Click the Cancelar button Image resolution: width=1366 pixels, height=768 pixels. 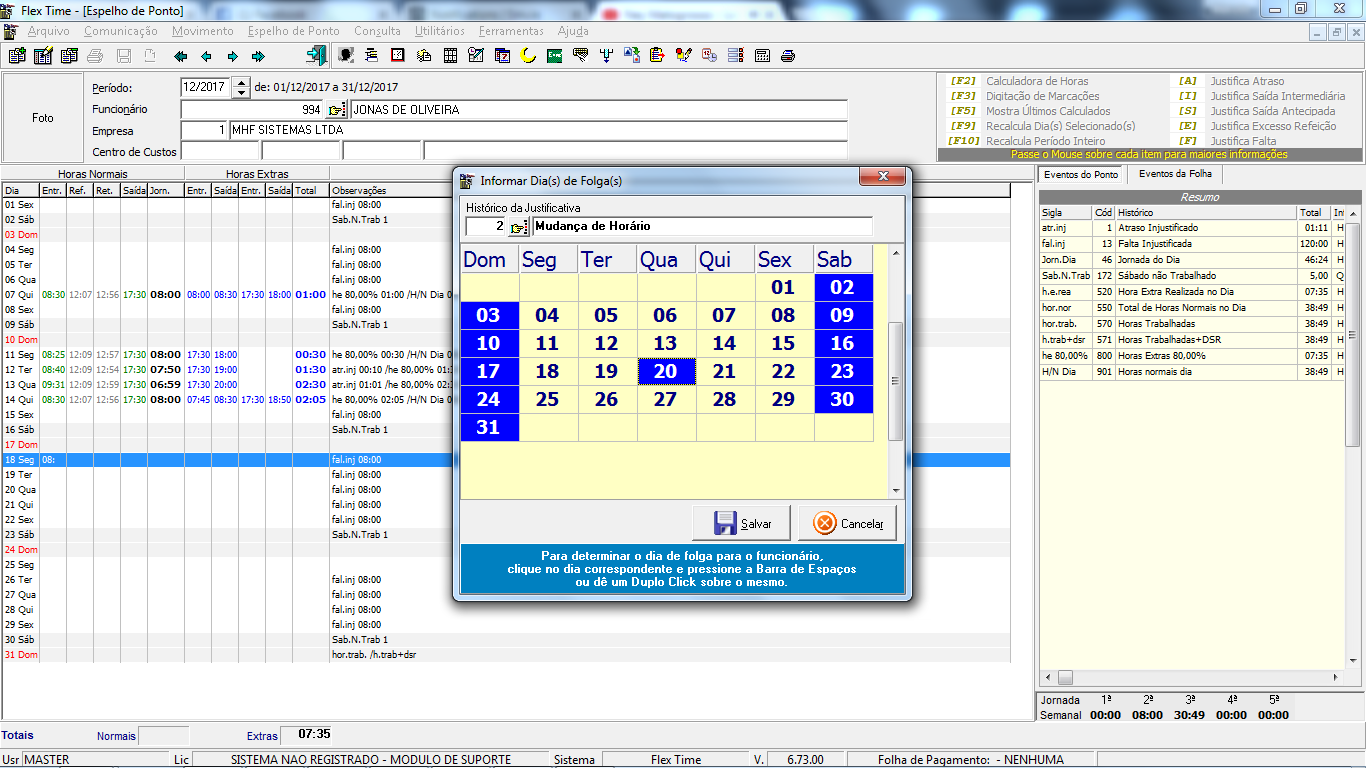point(848,523)
